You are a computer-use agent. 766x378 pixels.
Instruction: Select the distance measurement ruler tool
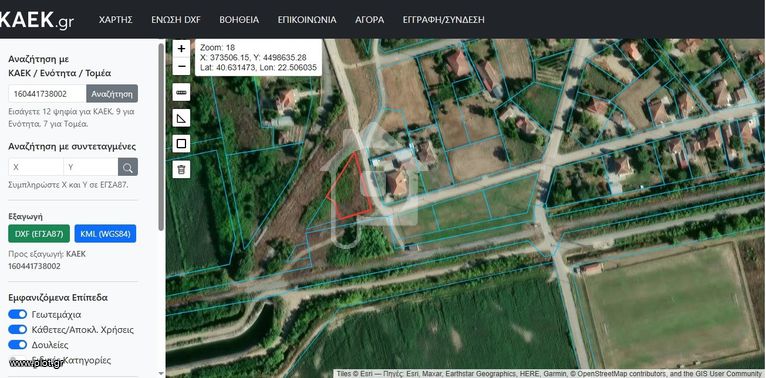tap(181, 92)
